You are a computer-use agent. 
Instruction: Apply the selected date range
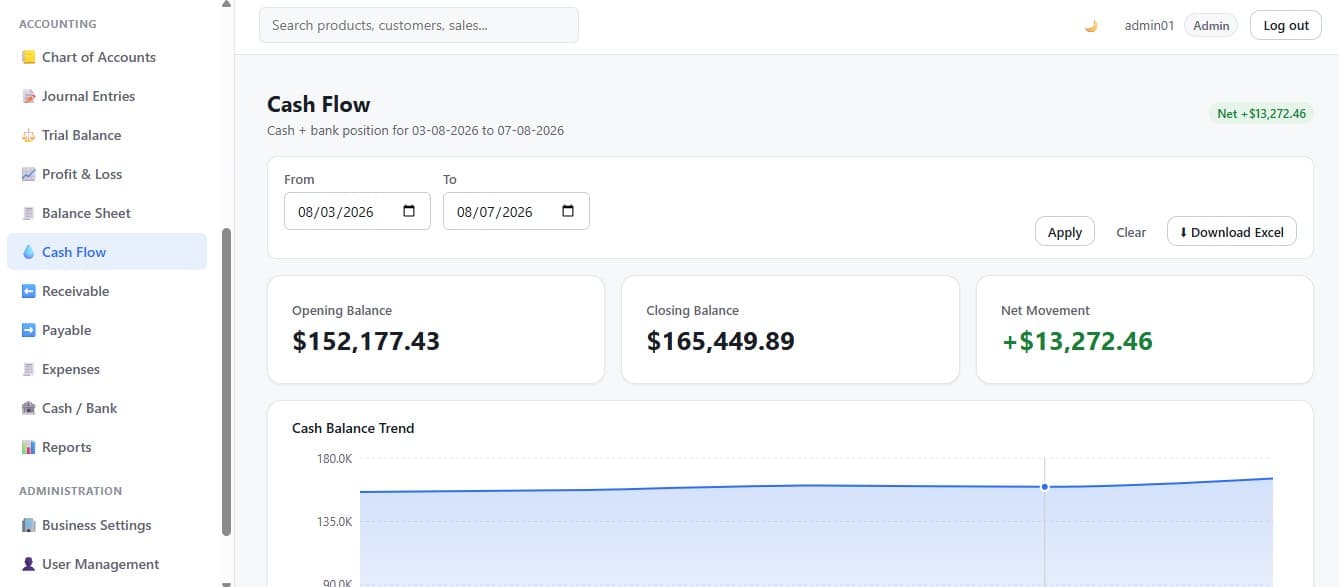pos(1065,232)
